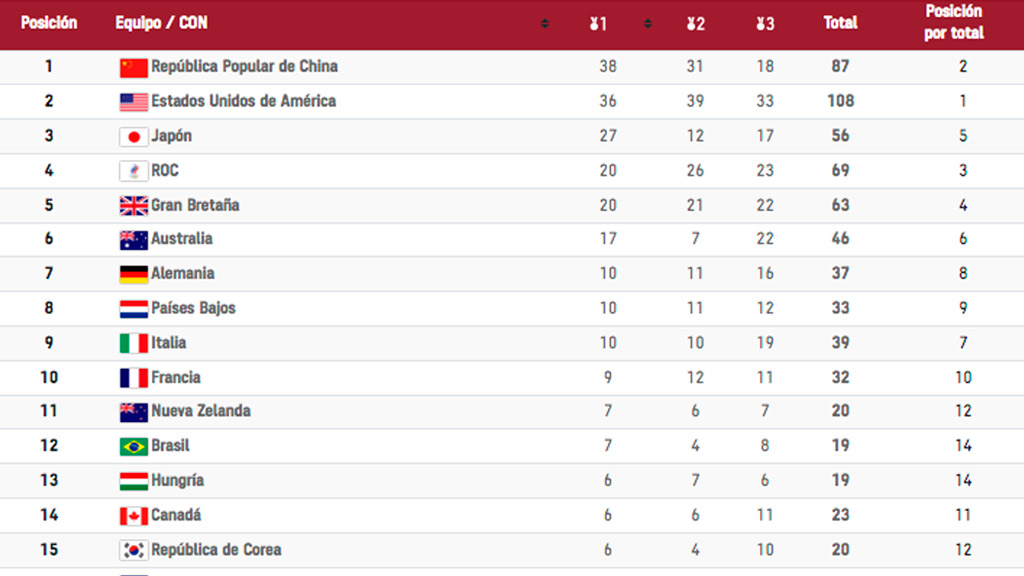
Task: Click the ROC emblem icon
Action: tap(134, 172)
